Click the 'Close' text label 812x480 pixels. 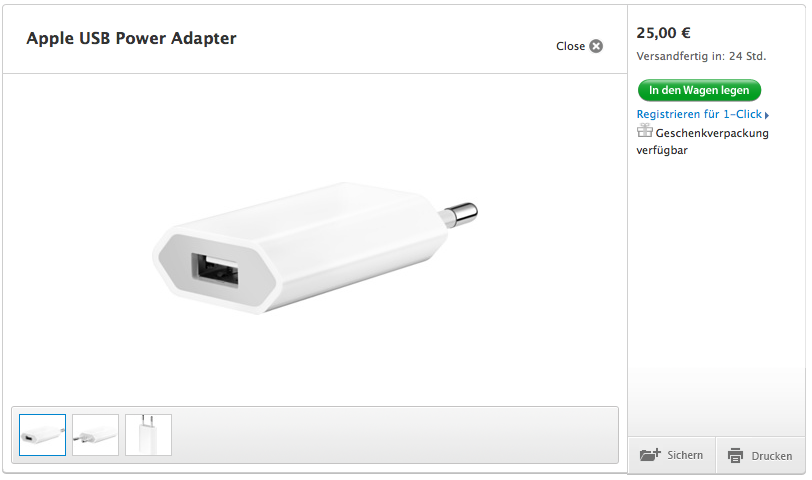pos(570,46)
